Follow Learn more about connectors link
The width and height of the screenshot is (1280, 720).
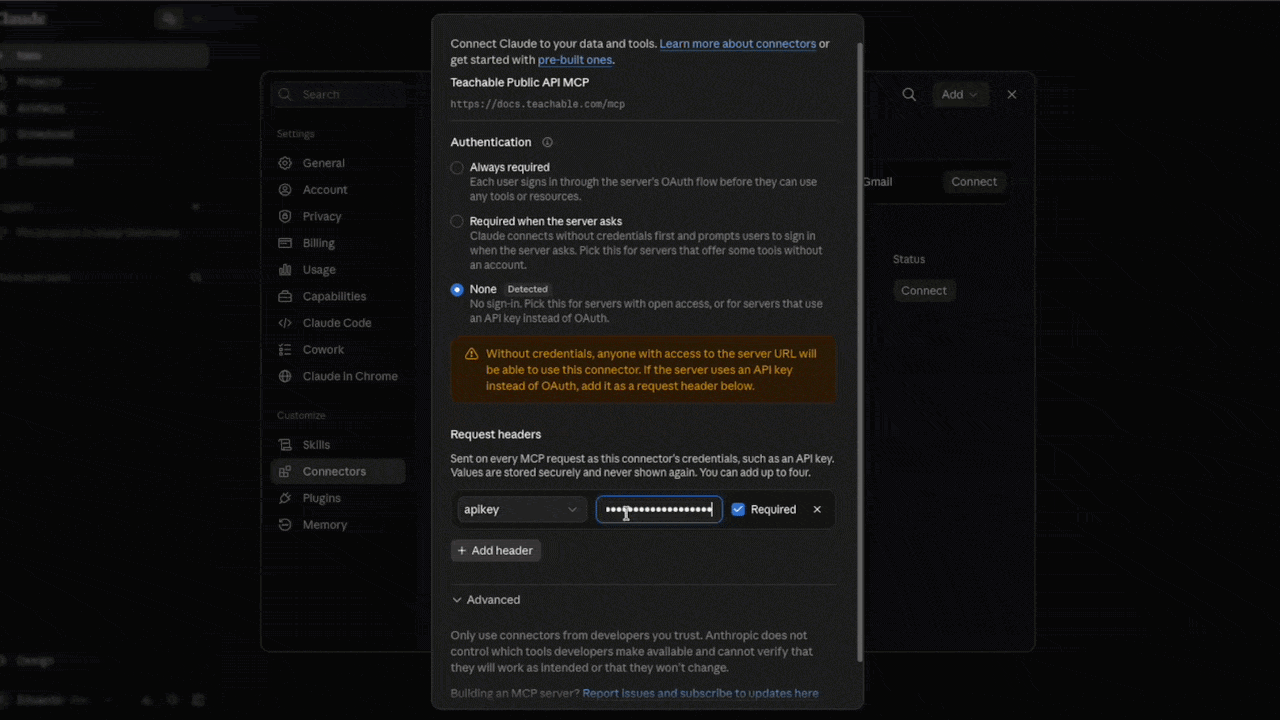pyautogui.click(x=737, y=44)
